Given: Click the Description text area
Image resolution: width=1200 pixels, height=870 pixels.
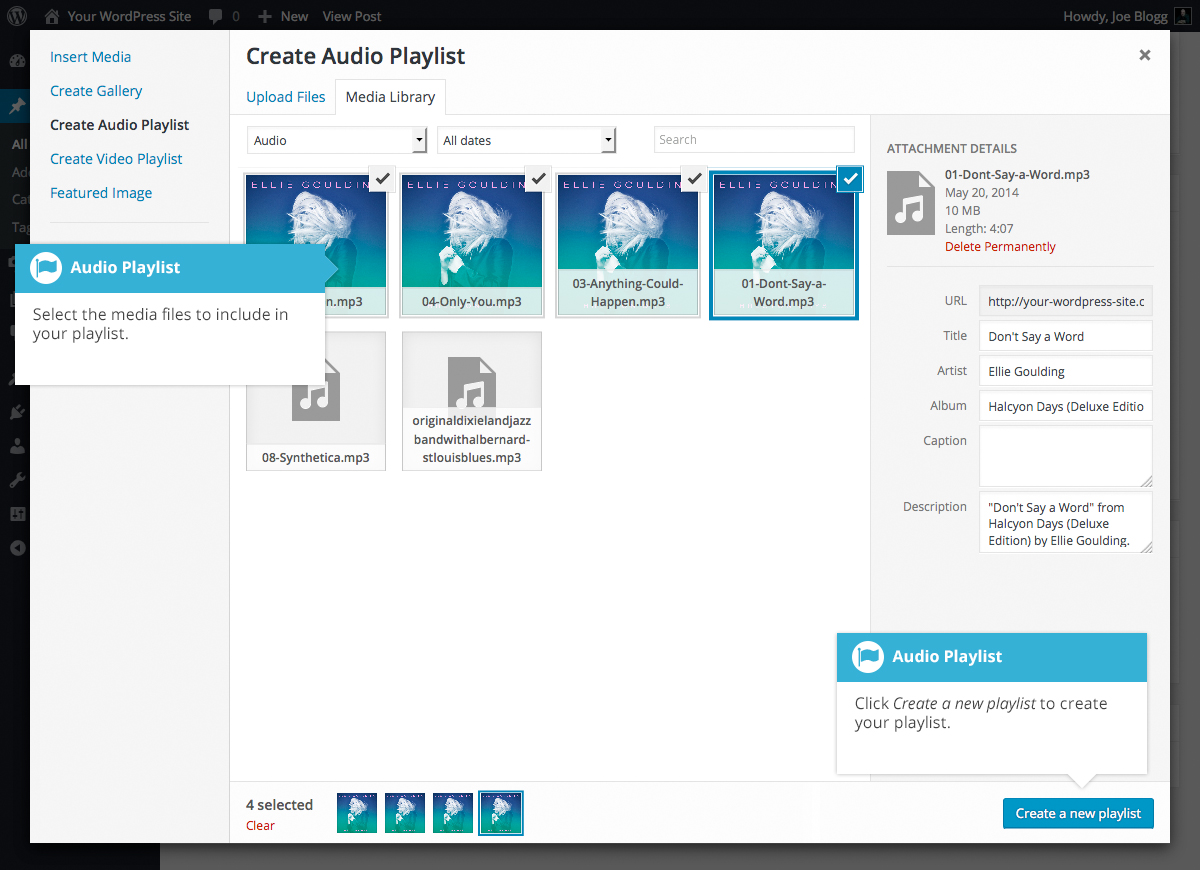Looking at the screenshot, I should click(1066, 522).
